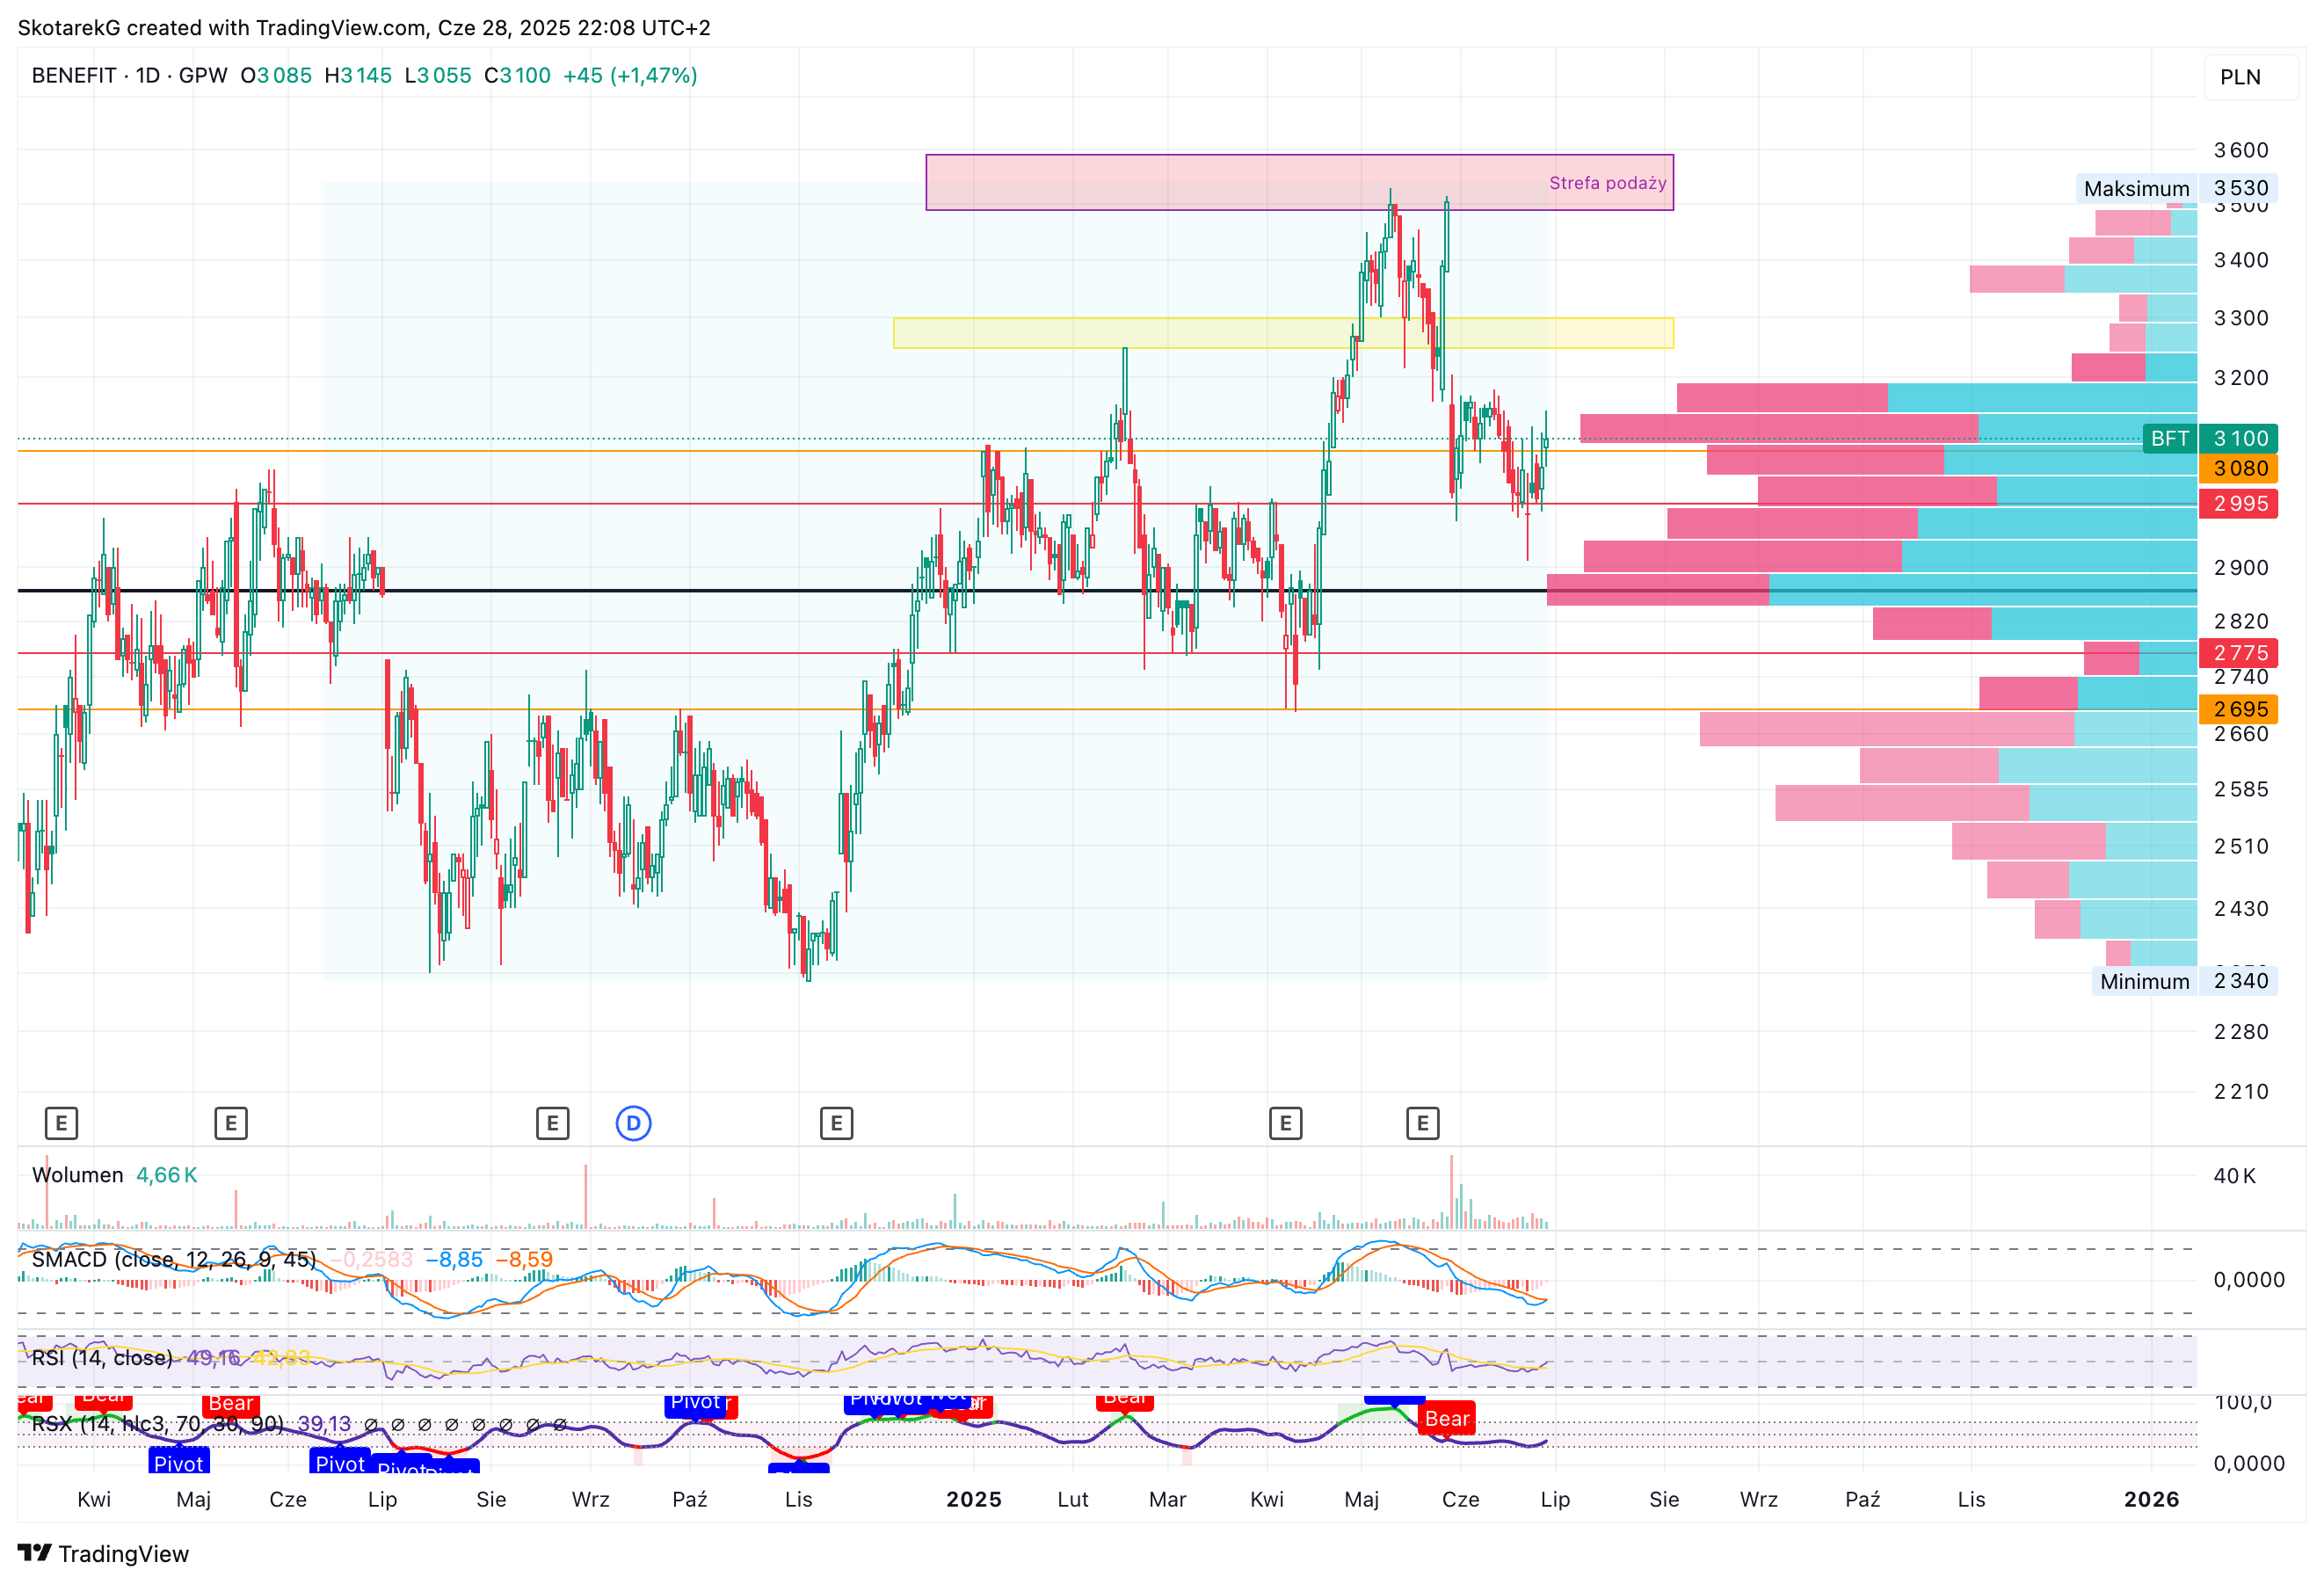Click the earnings E marker in April 2025
Image resolution: width=2324 pixels, height=1584 pixels.
[1286, 1123]
